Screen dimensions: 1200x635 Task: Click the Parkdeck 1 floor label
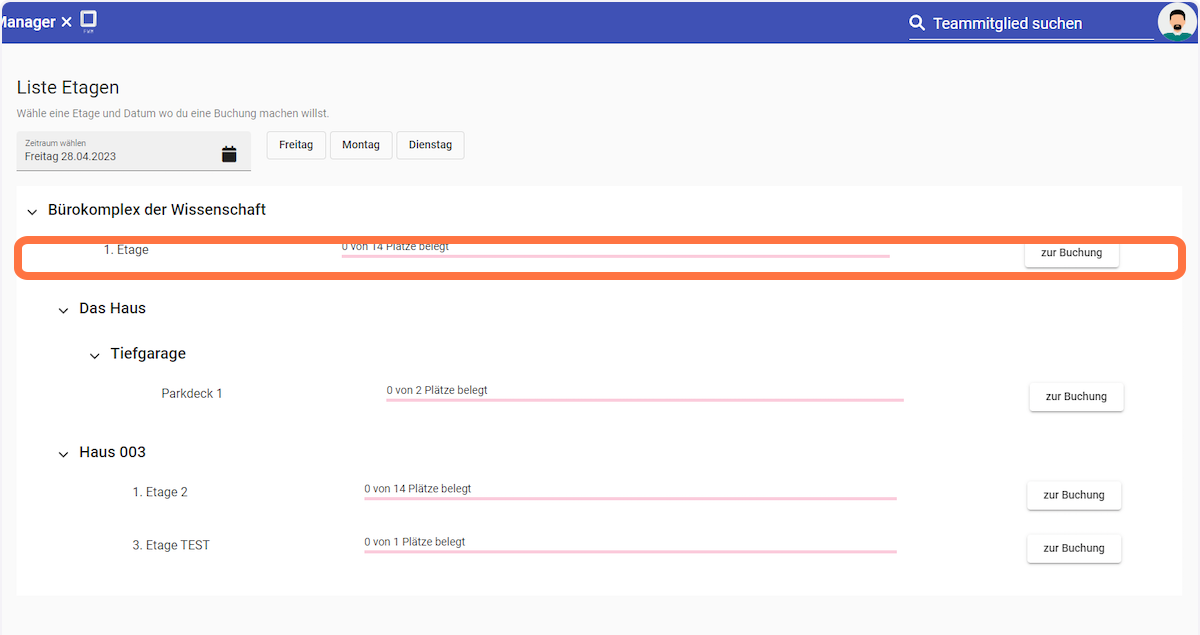click(192, 394)
